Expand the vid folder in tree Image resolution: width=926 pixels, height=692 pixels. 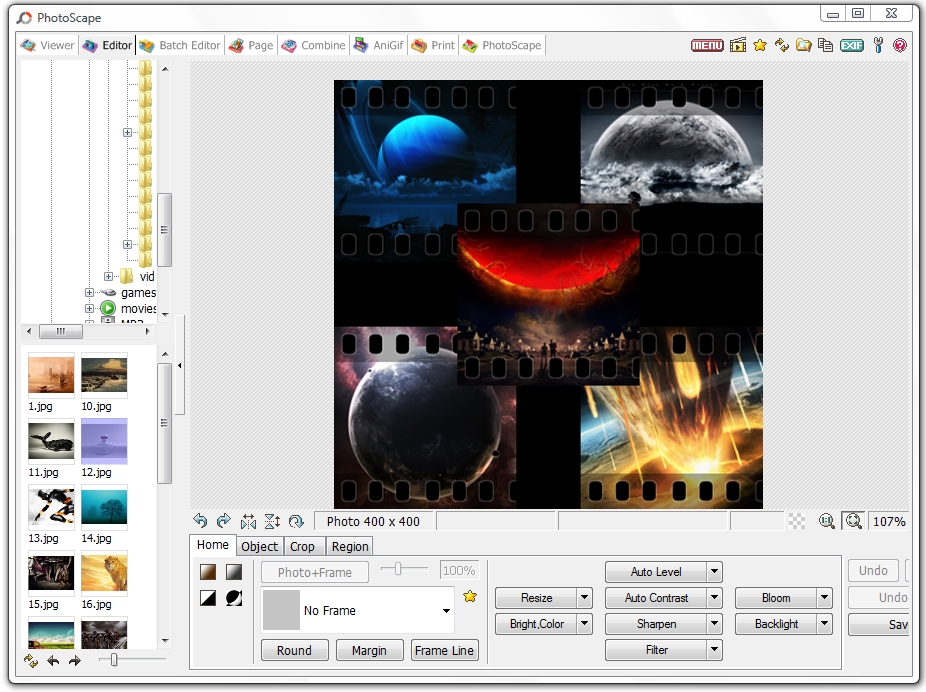pyautogui.click(x=108, y=276)
